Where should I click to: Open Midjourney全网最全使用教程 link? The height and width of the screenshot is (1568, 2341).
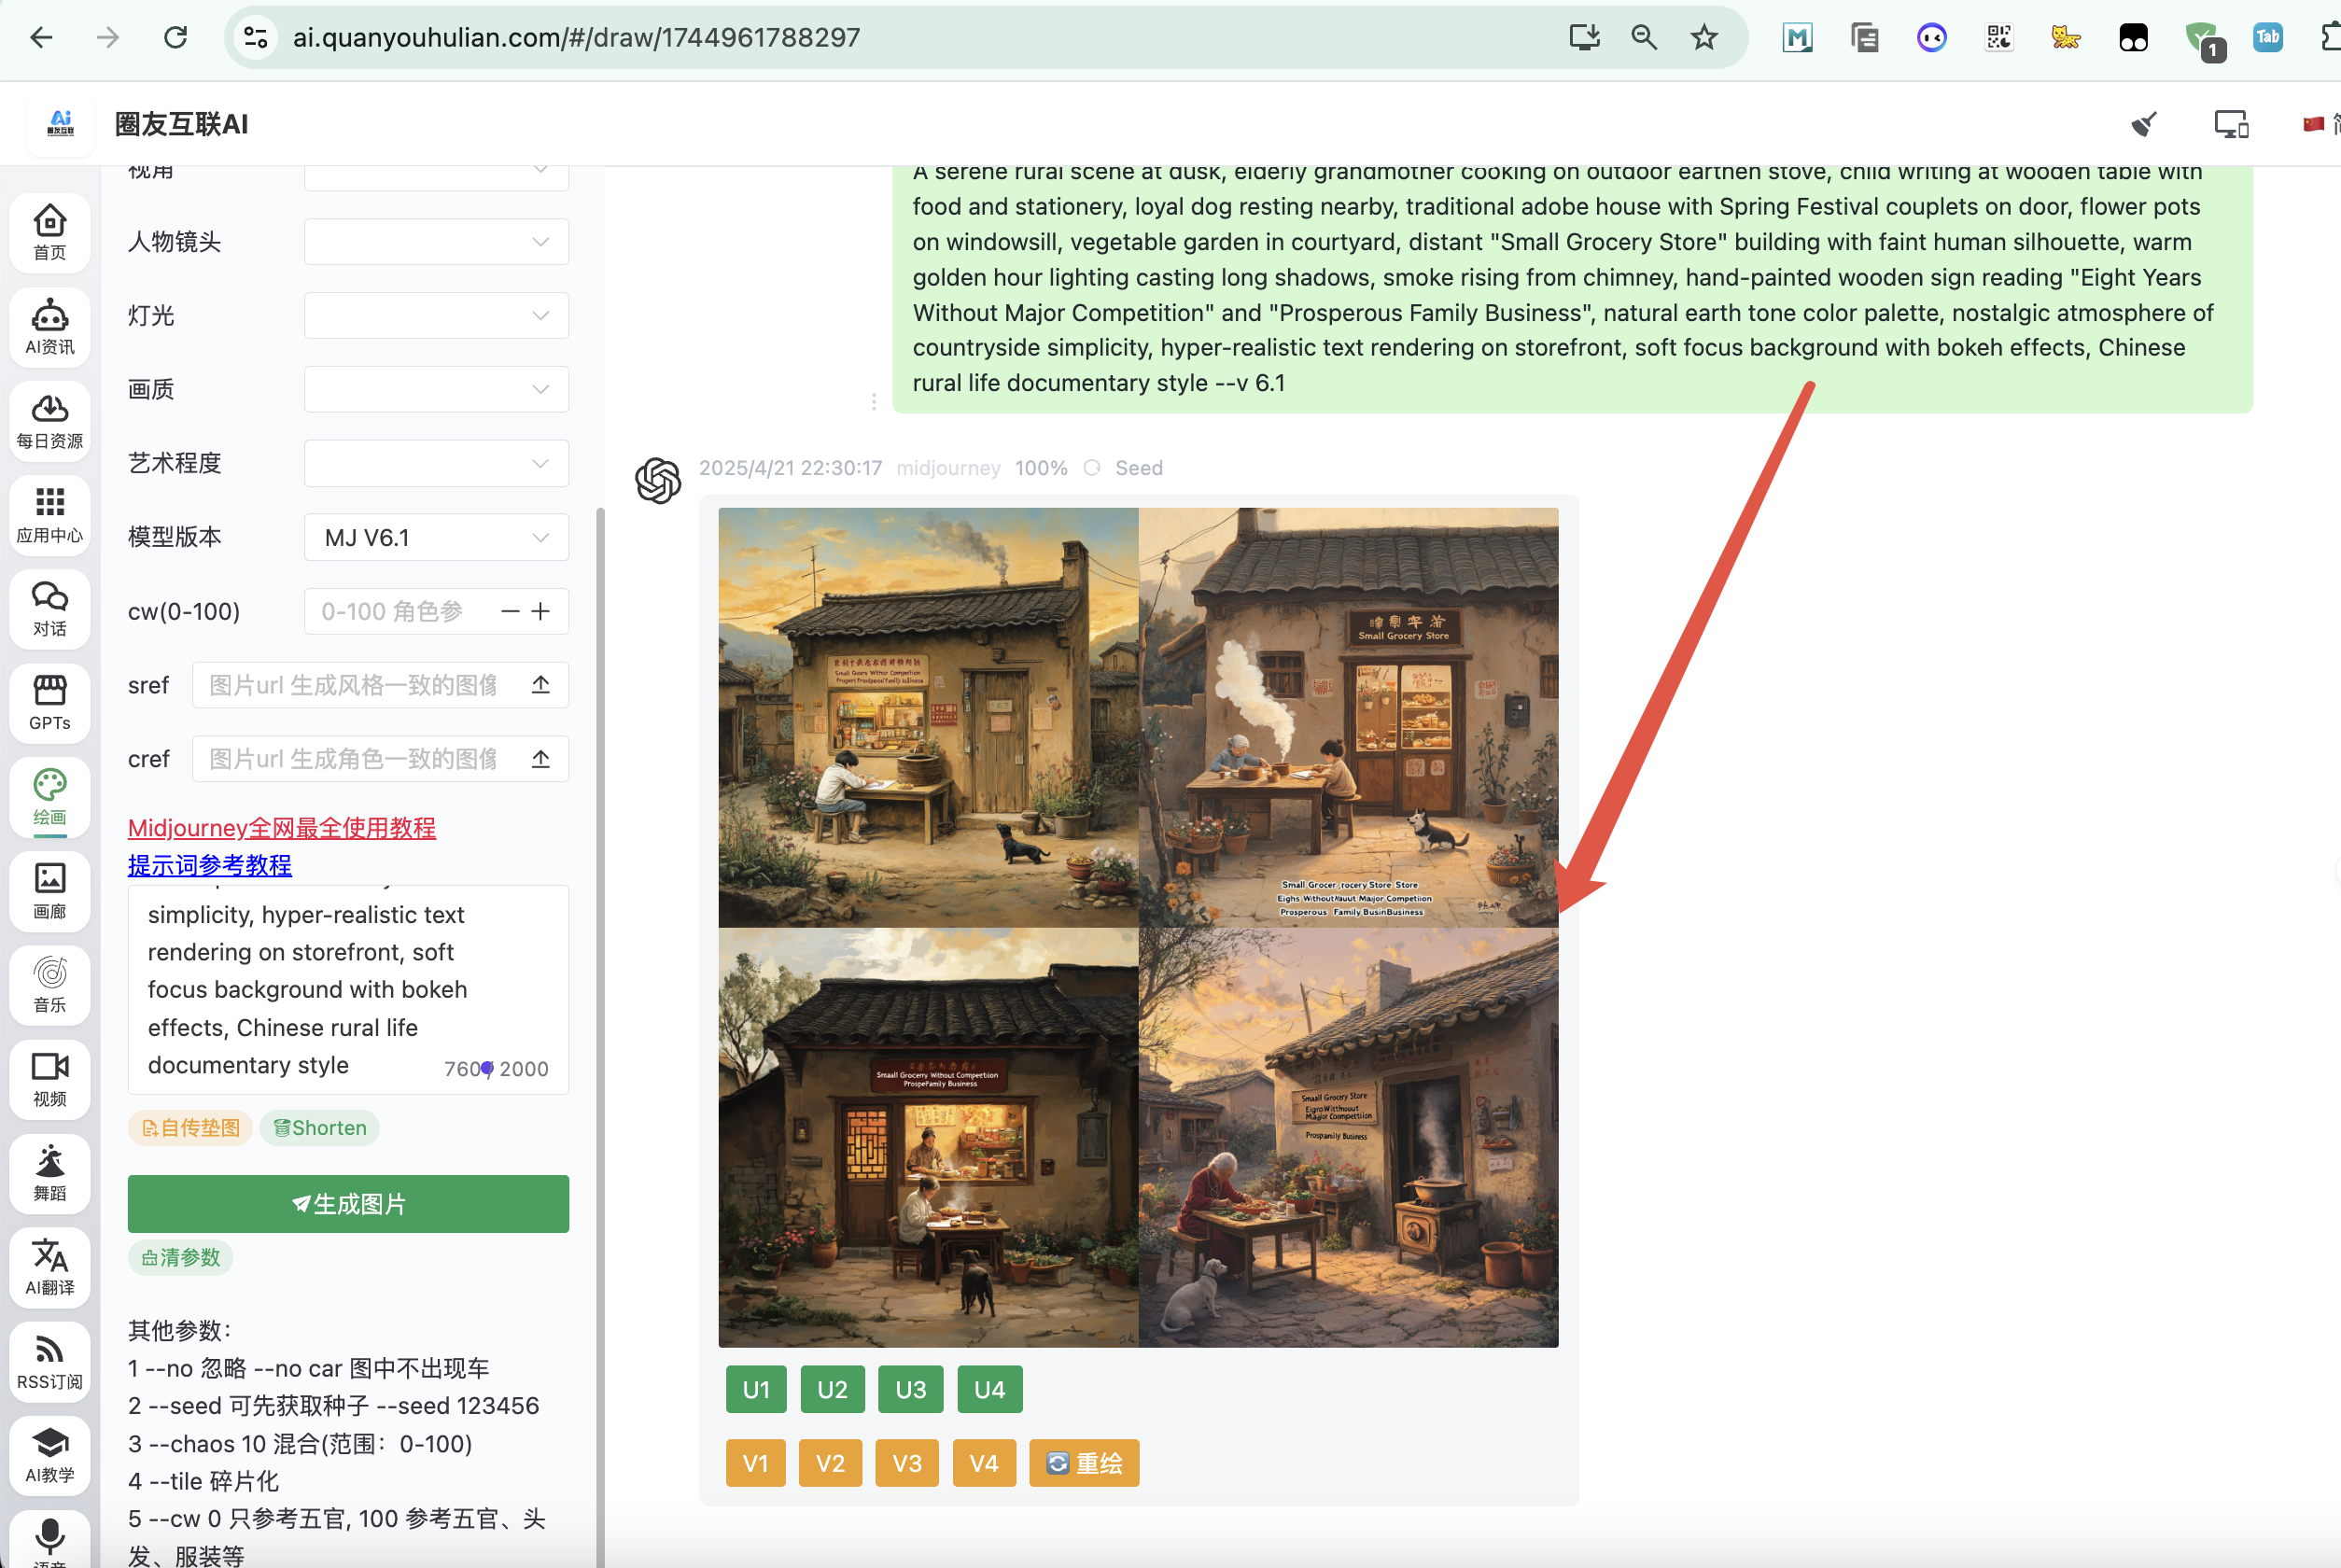pos(281,828)
